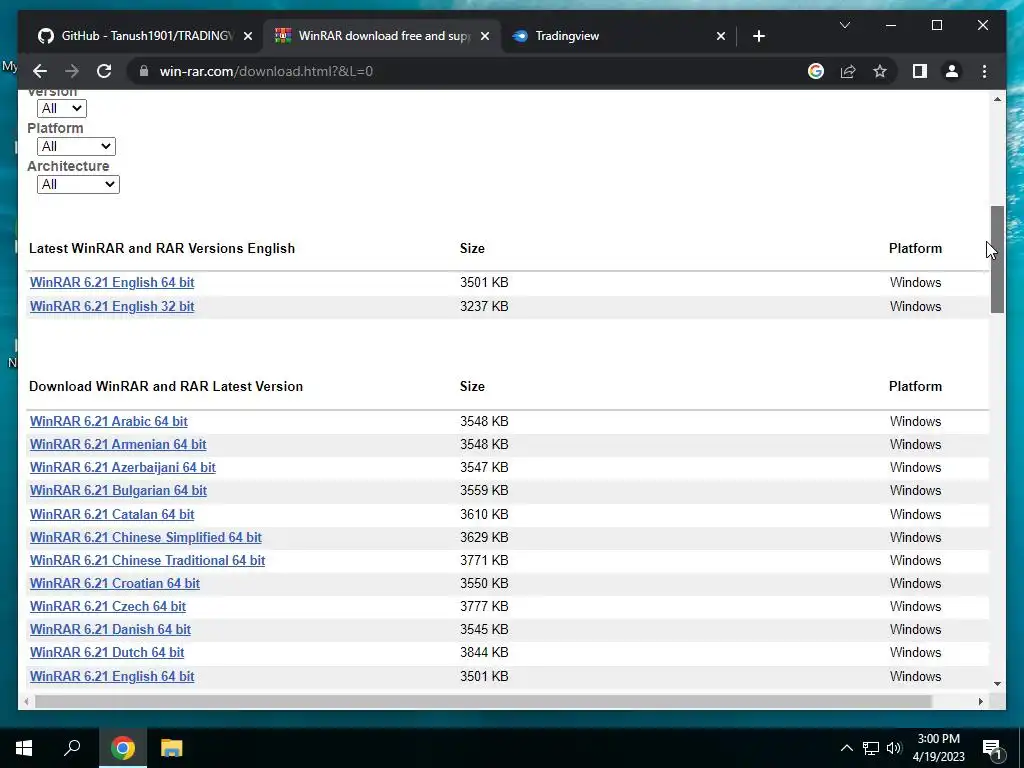
Task: Download WinRAR 6.21 Arabic 64 bit
Action: click(108, 421)
